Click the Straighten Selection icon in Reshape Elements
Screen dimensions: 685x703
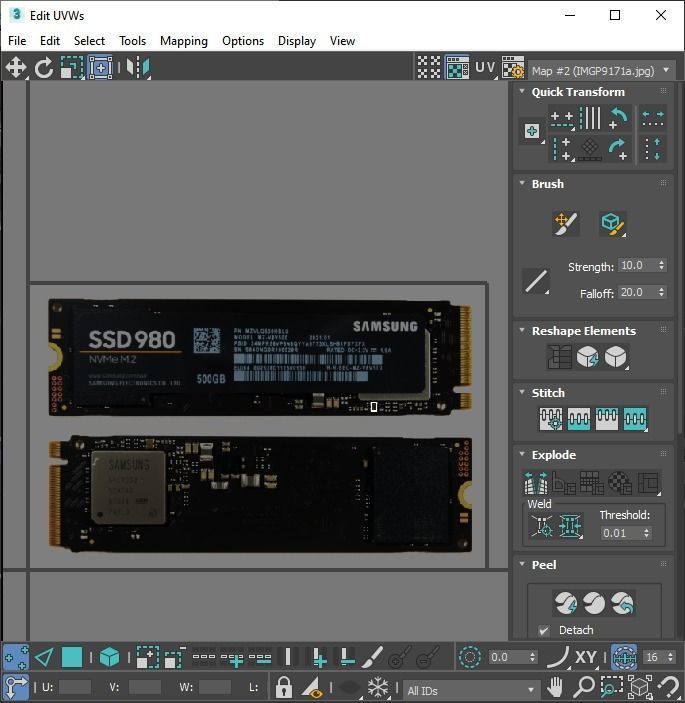(x=559, y=357)
